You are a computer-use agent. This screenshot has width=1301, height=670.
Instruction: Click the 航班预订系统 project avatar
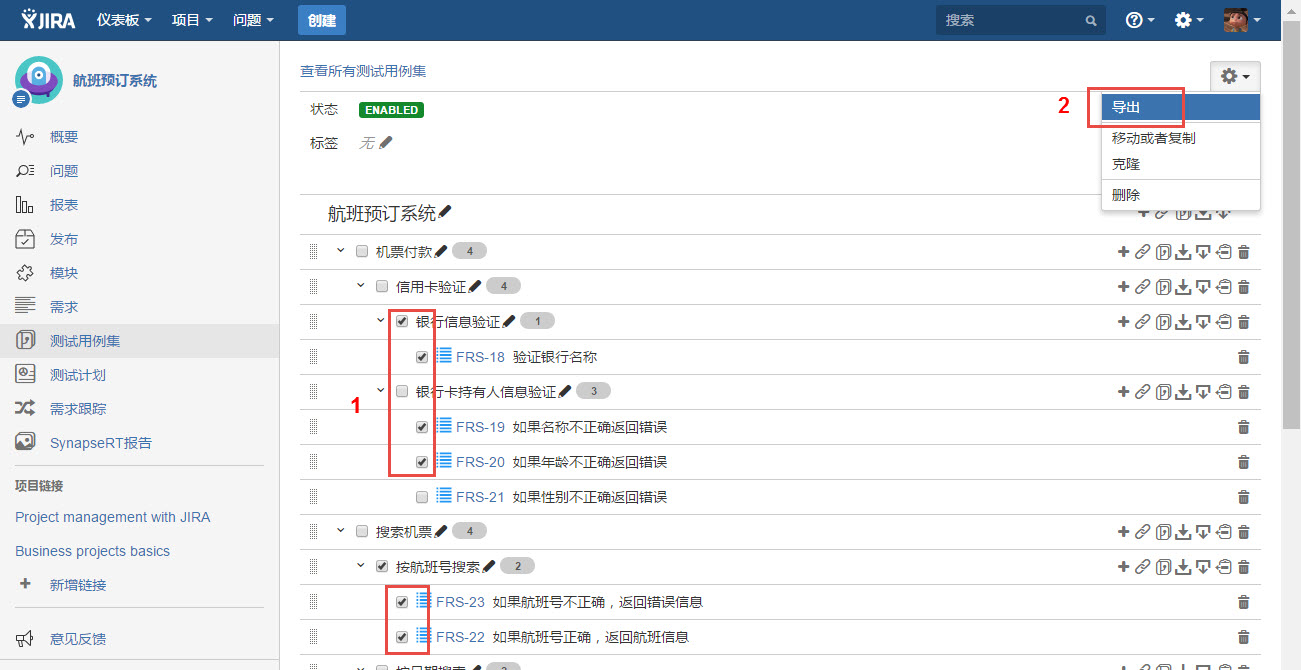[x=38, y=80]
